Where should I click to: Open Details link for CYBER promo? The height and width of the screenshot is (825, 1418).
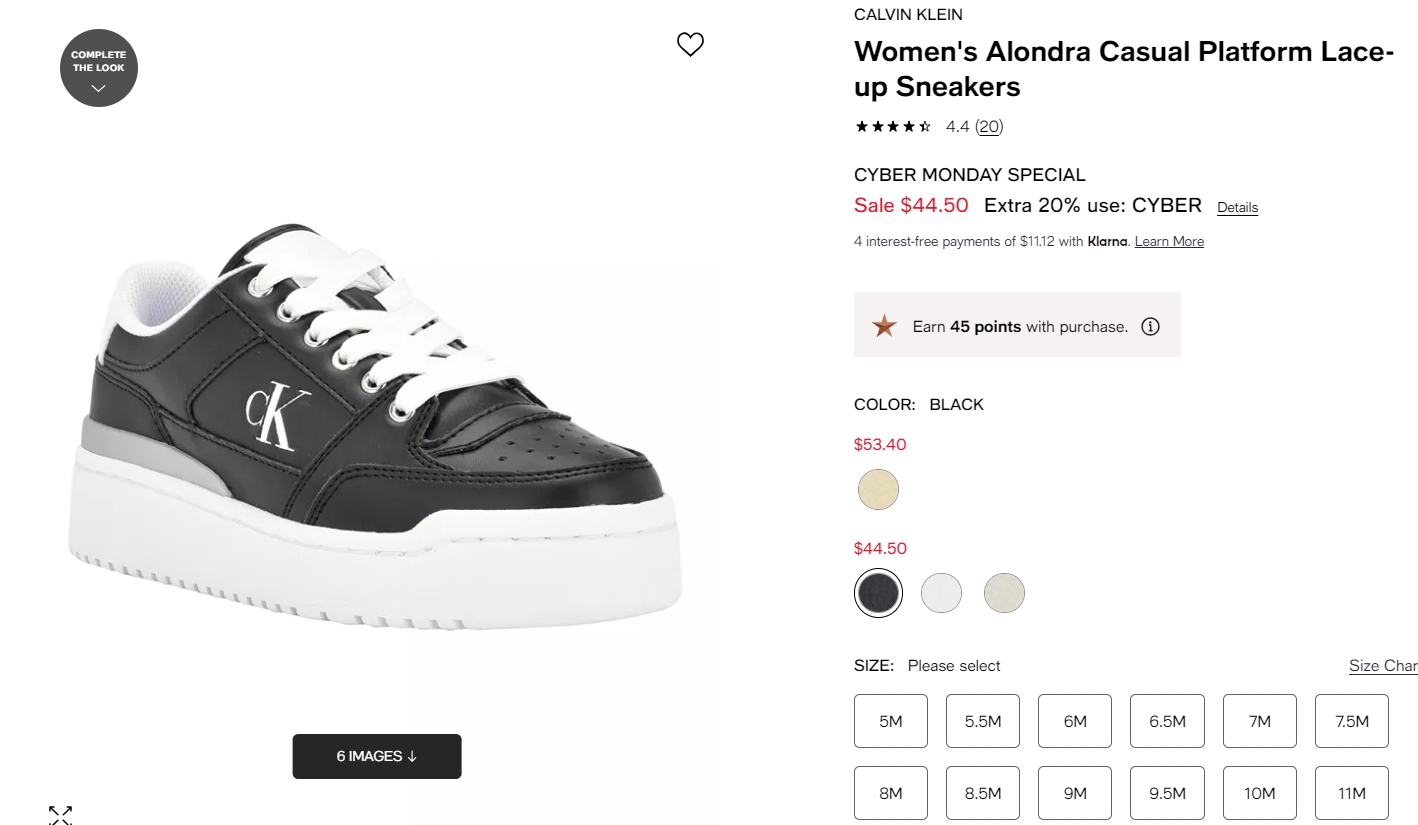(x=1237, y=208)
